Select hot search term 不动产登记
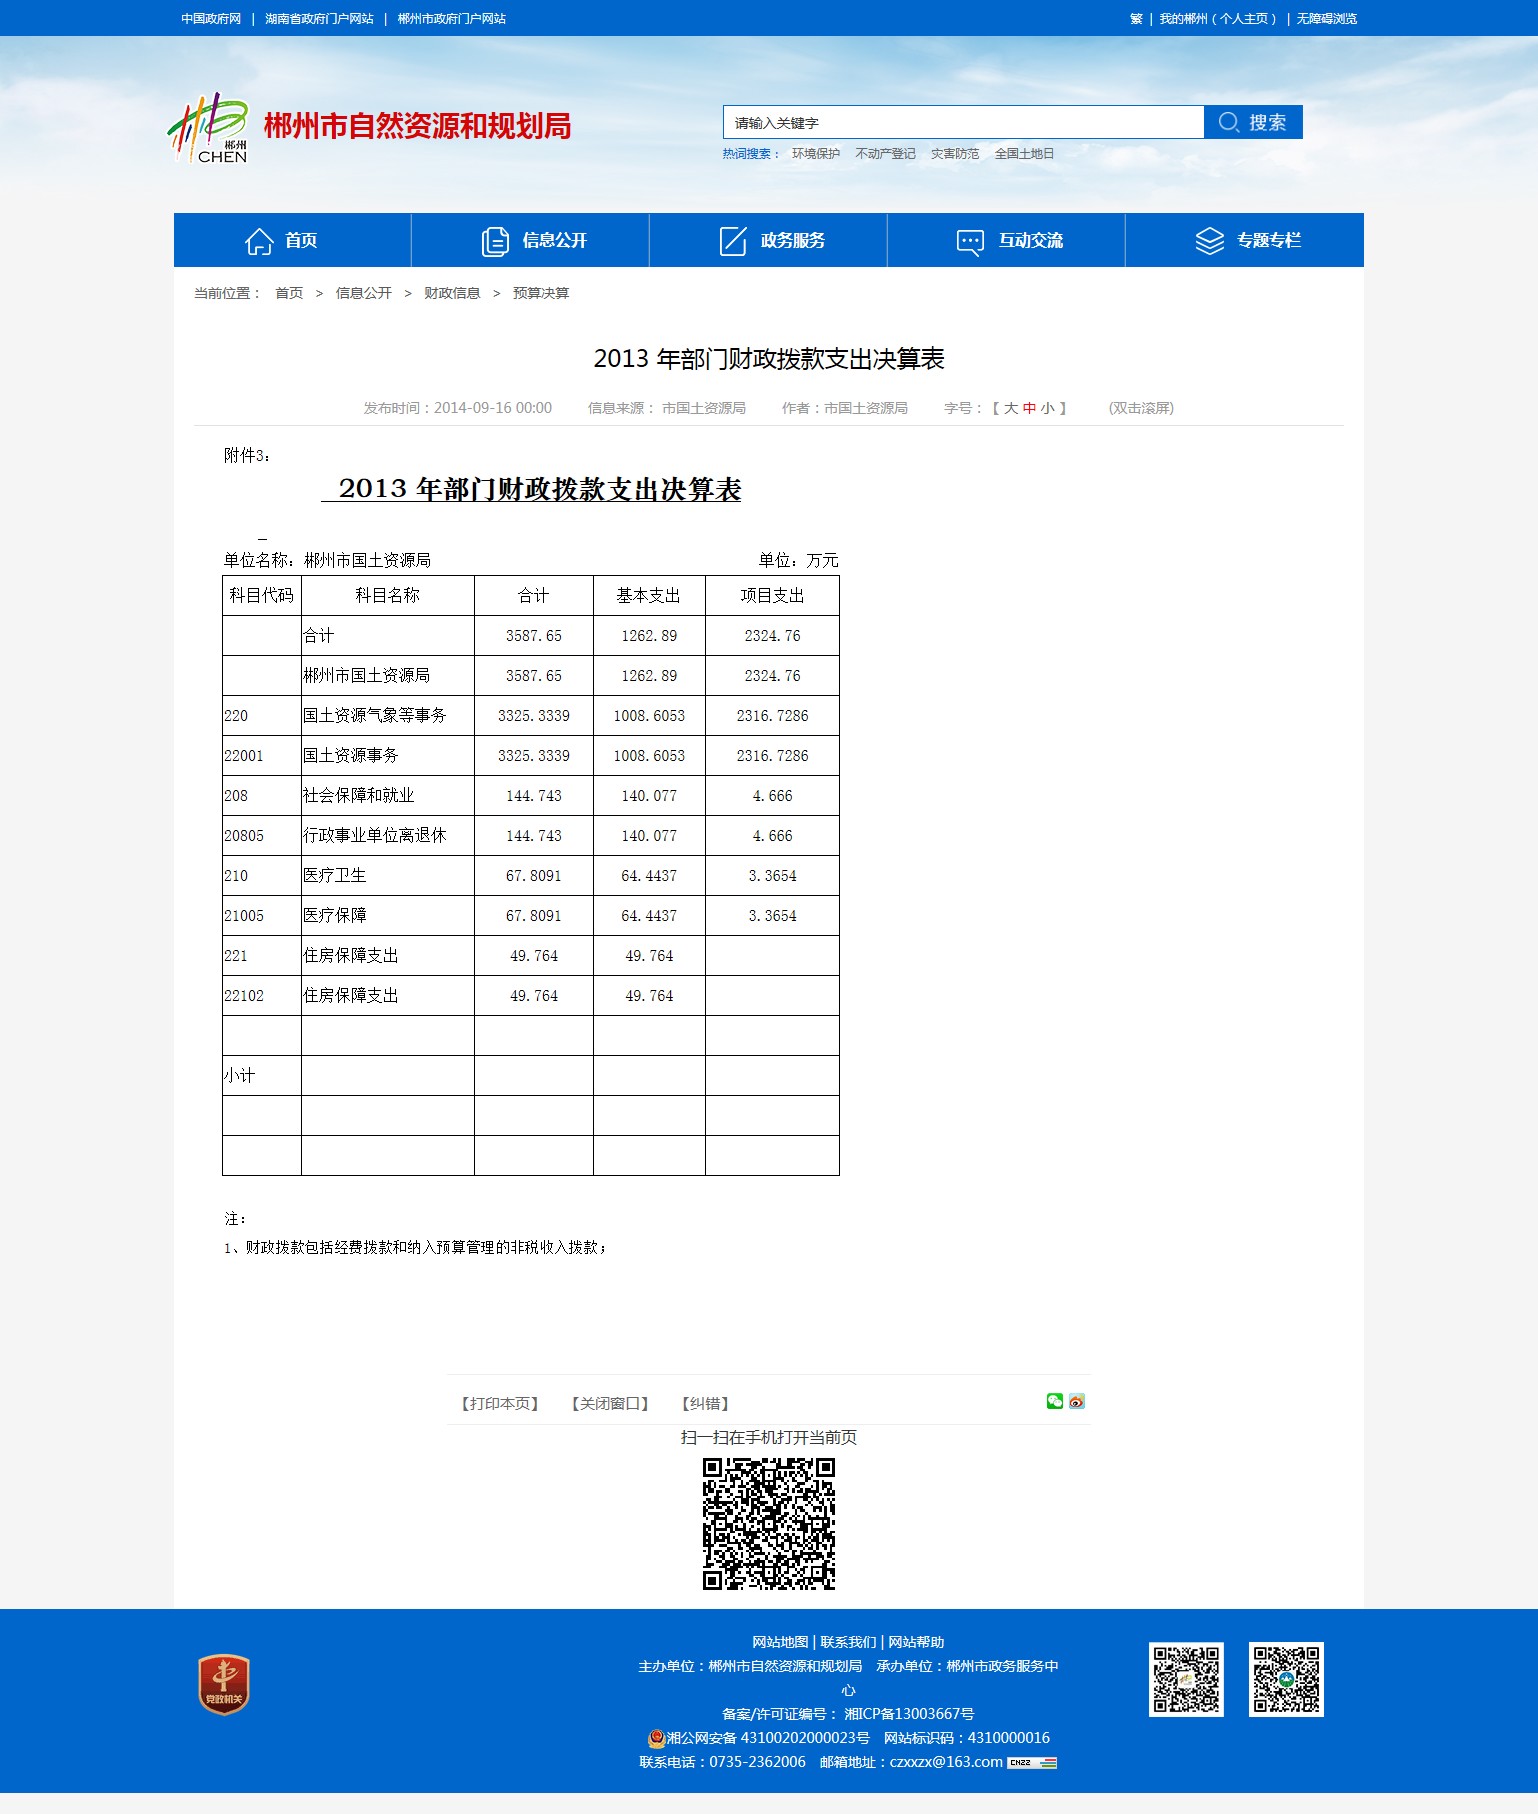Viewport: 1538px width, 1814px height. [885, 154]
